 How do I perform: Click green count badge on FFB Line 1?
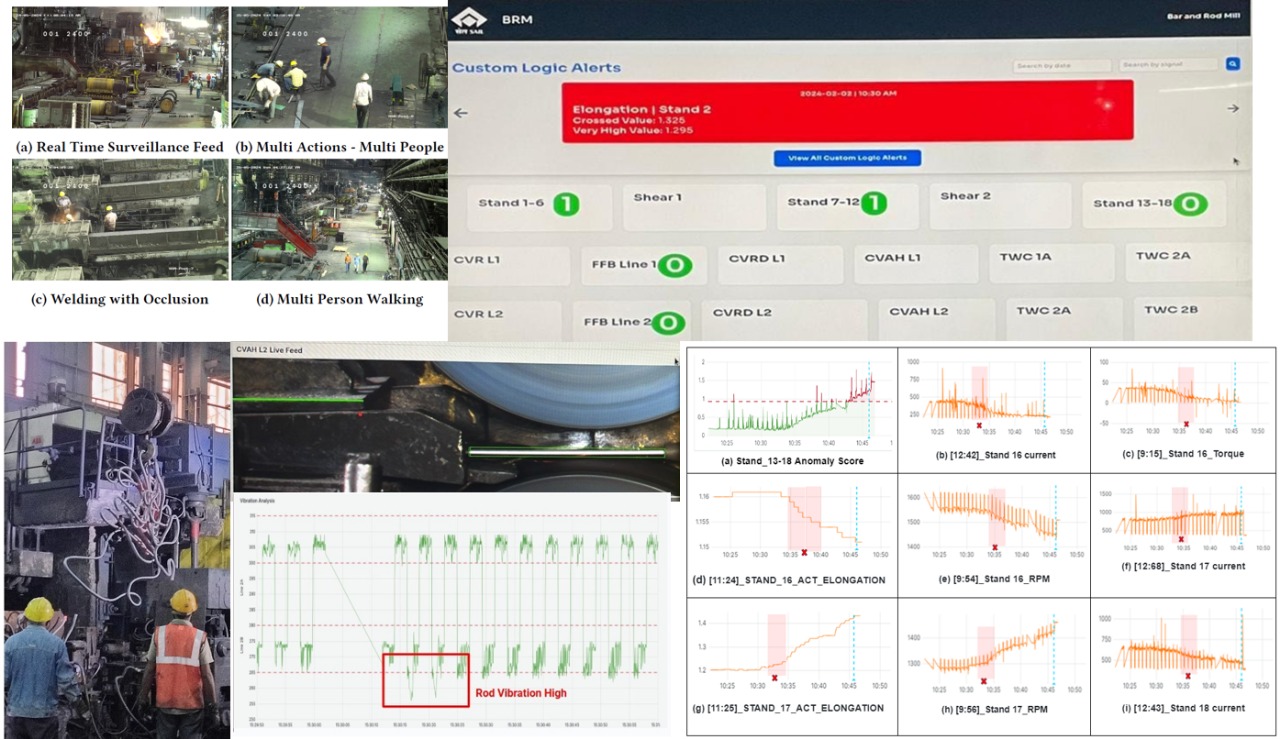pos(675,266)
